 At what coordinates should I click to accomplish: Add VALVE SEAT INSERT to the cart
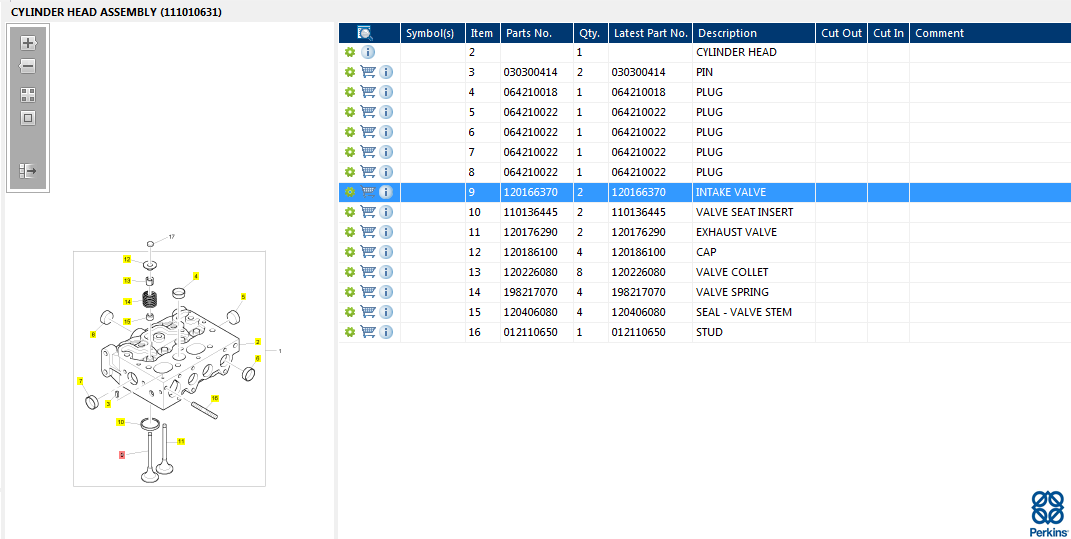368,212
